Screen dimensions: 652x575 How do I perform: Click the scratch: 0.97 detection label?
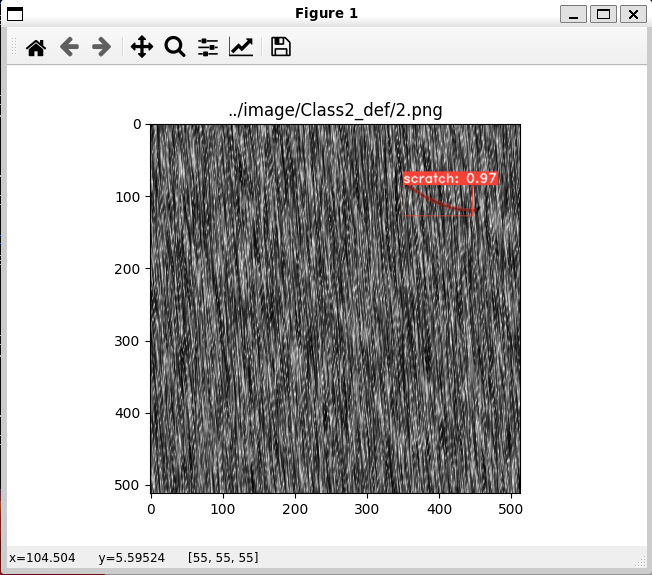(x=450, y=178)
